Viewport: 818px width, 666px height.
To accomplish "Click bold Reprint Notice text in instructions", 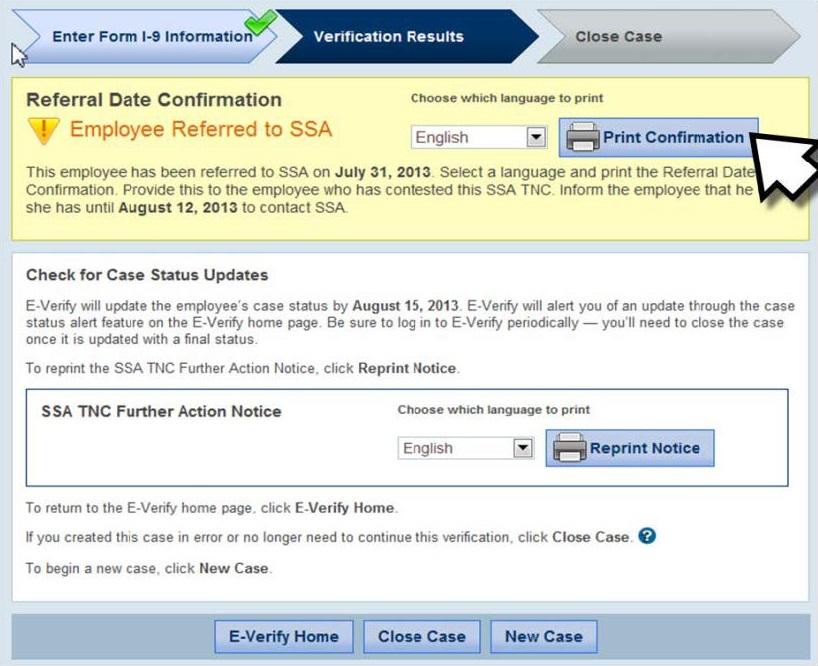I will (x=407, y=368).
